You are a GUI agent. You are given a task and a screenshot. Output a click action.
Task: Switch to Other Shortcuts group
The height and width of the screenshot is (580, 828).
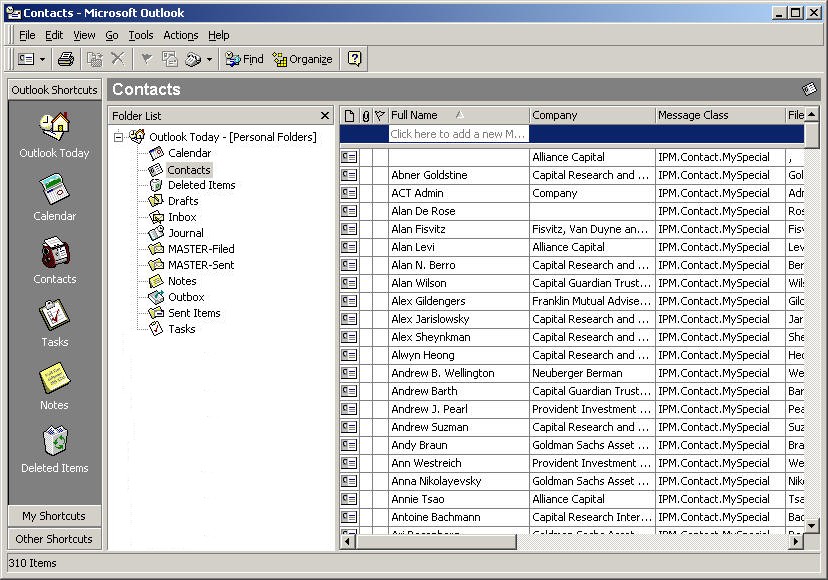[55, 539]
